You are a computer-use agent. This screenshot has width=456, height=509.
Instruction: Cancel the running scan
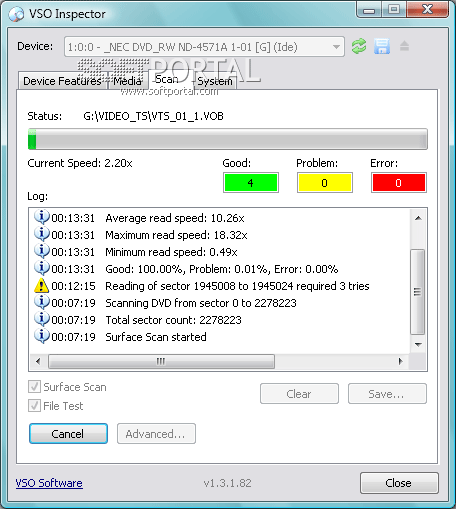pos(68,434)
